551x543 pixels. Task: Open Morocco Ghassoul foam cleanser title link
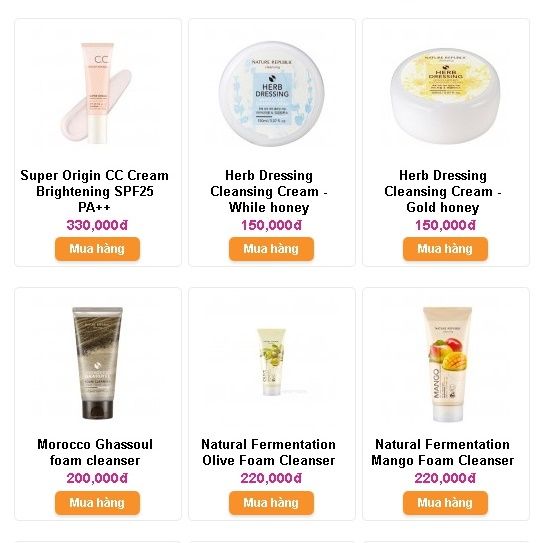coord(95,452)
